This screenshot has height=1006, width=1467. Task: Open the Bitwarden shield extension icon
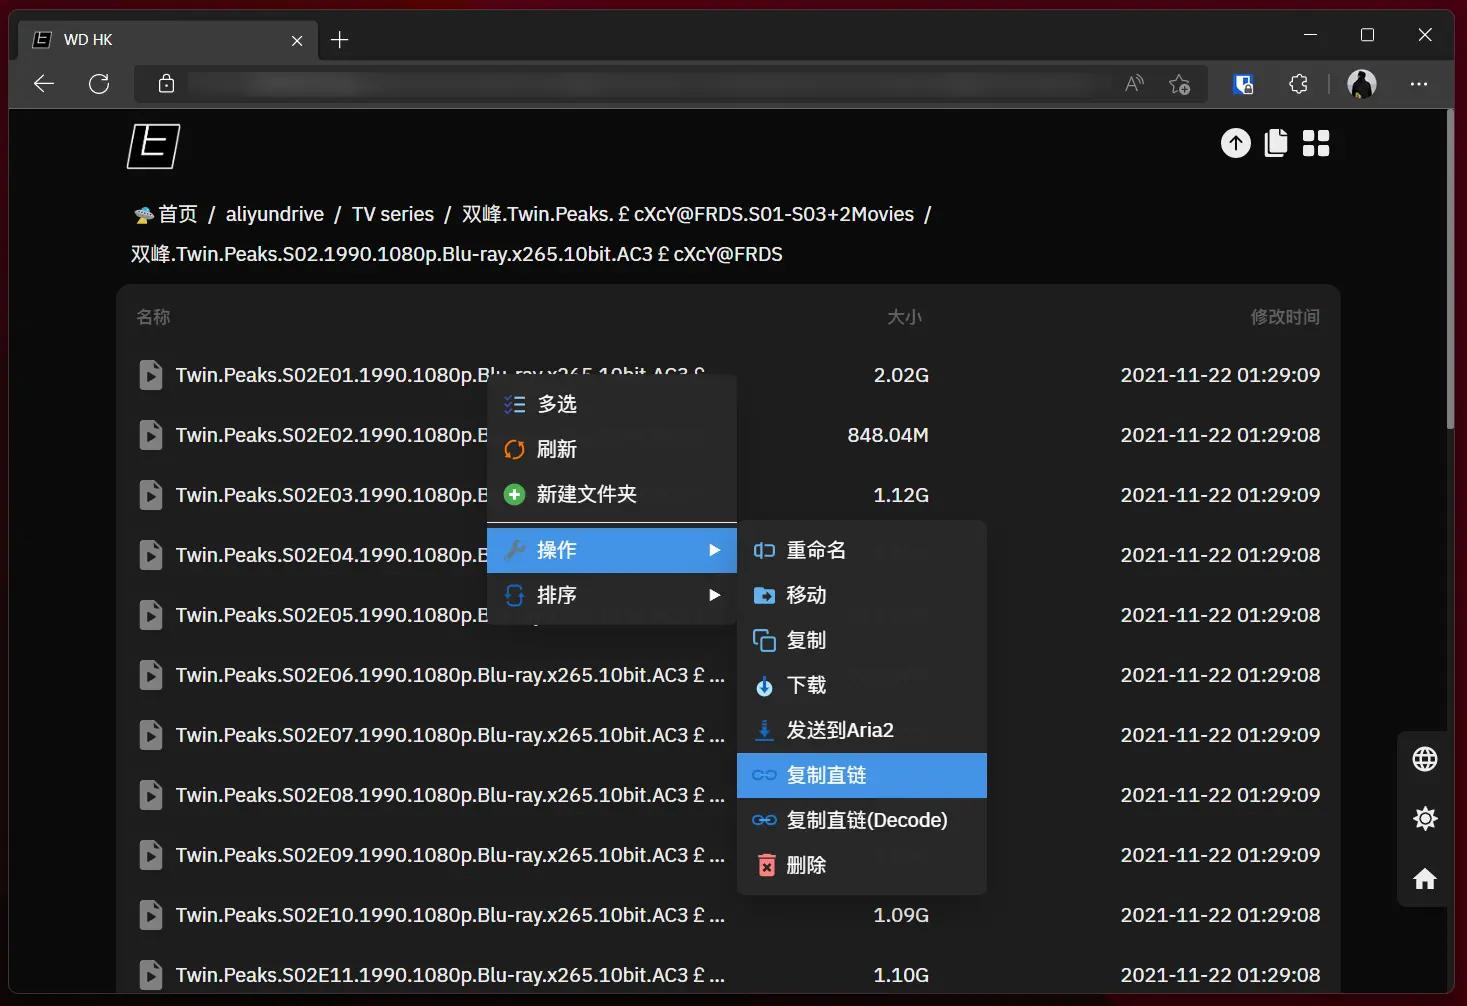pyautogui.click(x=1243, y=84)
